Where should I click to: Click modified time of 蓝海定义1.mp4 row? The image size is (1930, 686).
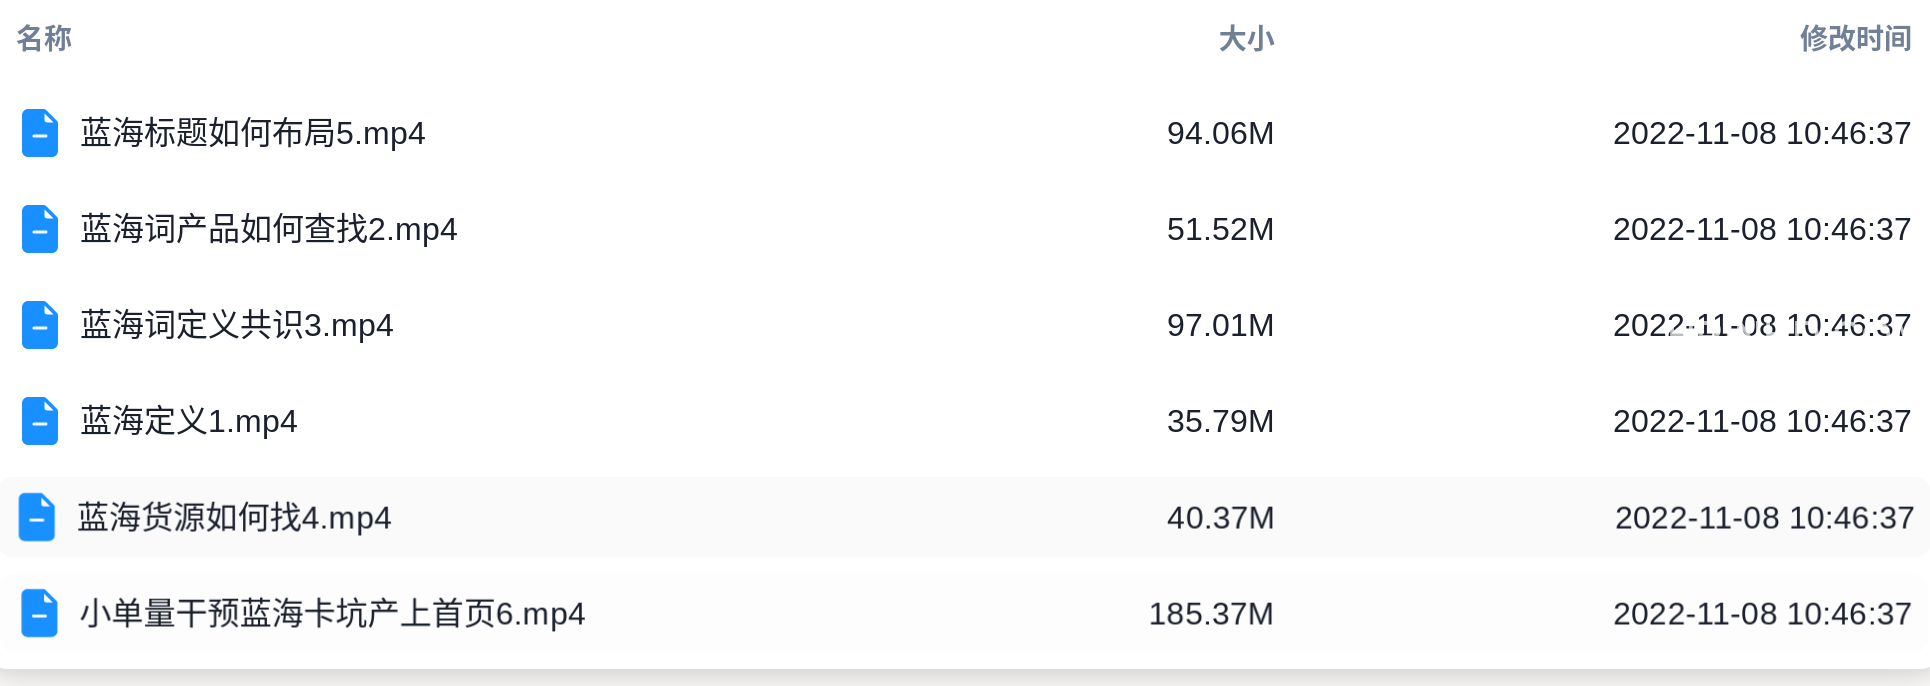click(x=1762, y=421)
